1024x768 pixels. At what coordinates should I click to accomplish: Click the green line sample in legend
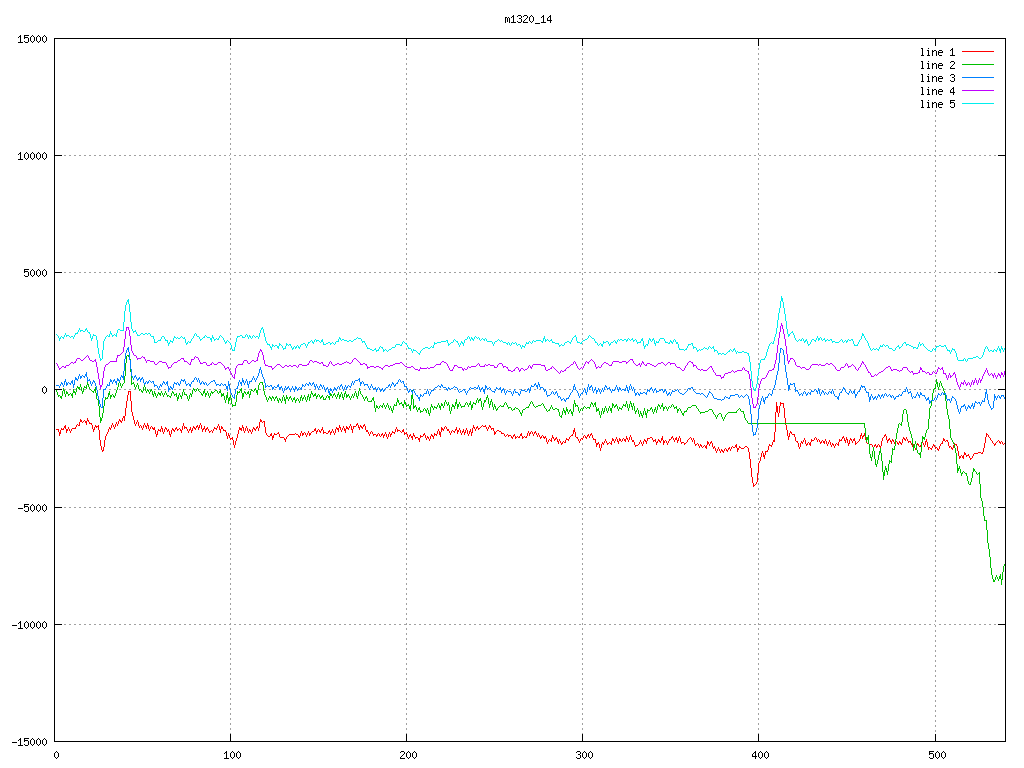(x=979, y=65)
